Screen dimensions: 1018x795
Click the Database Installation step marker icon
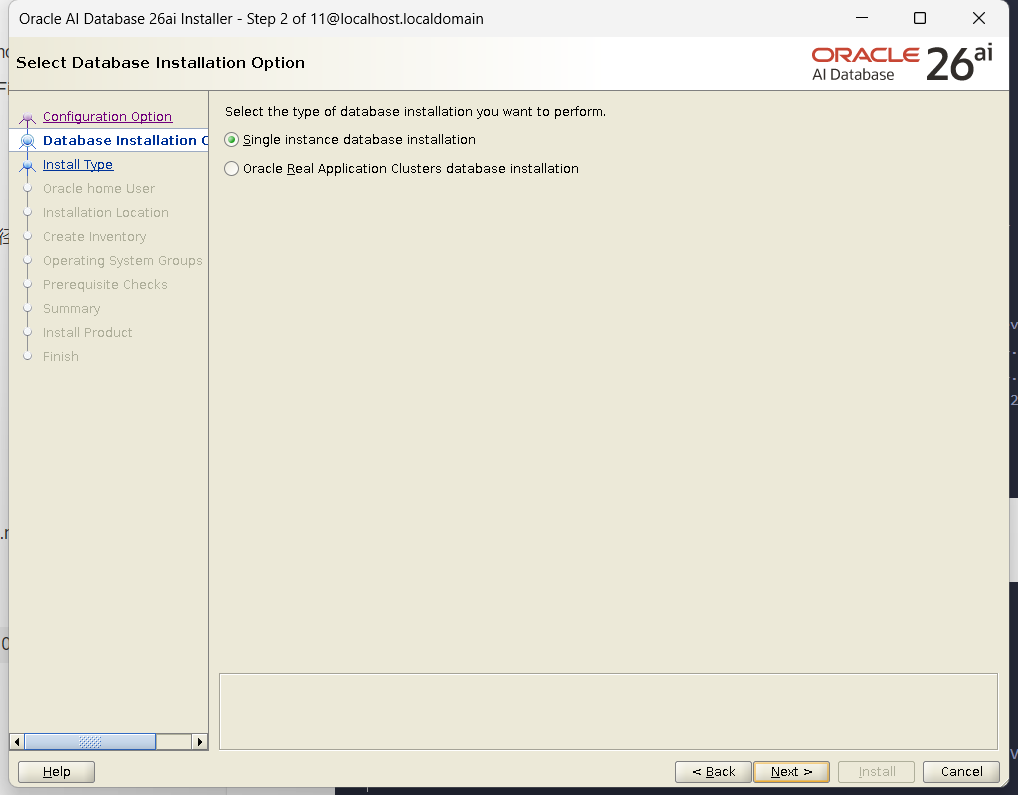(x=27, y=141)
